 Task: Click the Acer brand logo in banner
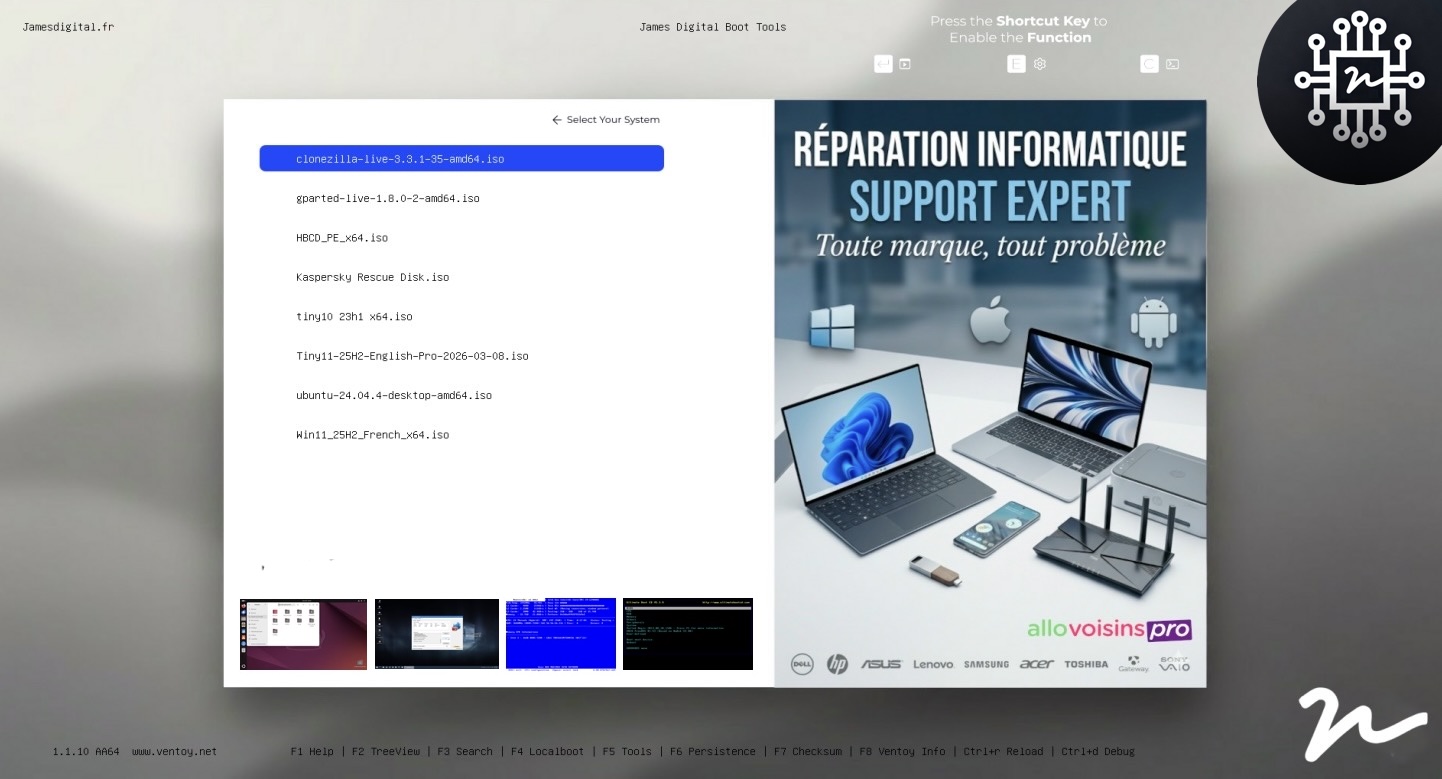click(x=1037, y=664)
